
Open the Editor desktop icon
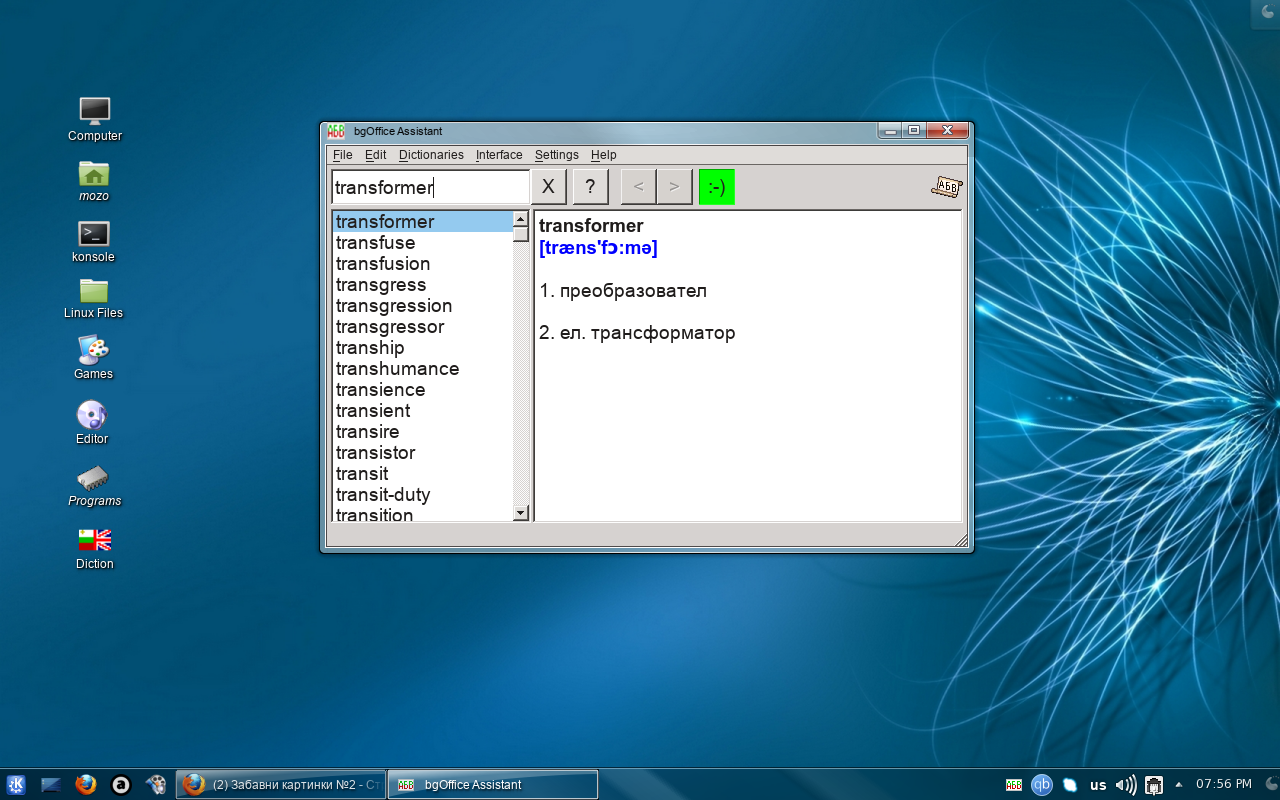click(92, 422)
